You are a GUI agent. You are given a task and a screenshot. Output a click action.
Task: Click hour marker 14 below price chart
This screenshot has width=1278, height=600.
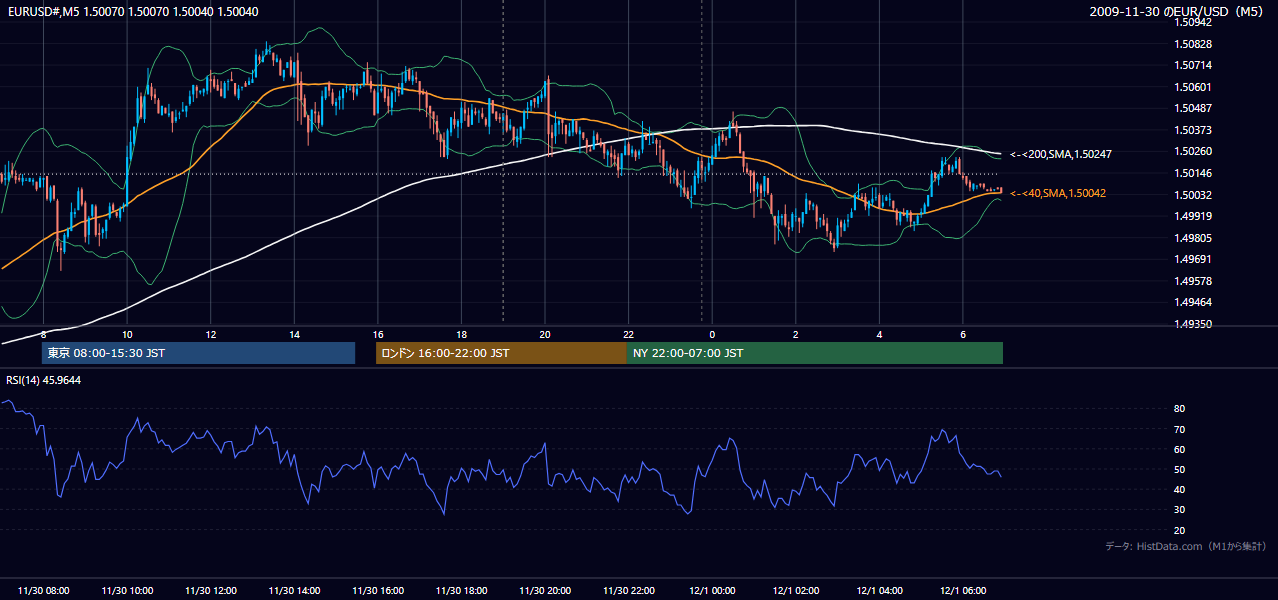[294, 334]
